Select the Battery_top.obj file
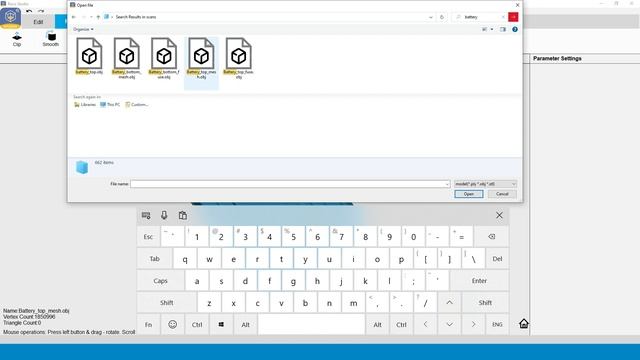 [x=89, y=56]
